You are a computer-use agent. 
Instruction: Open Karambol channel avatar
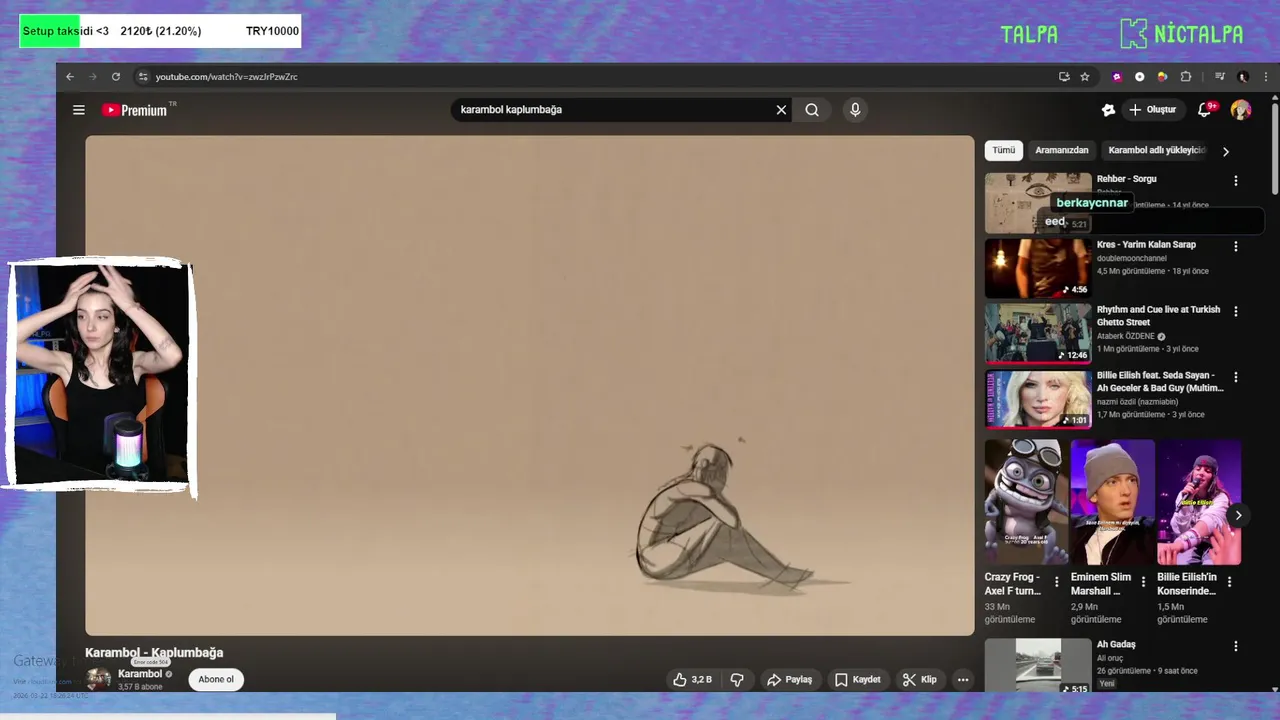[x=98, y=680]
